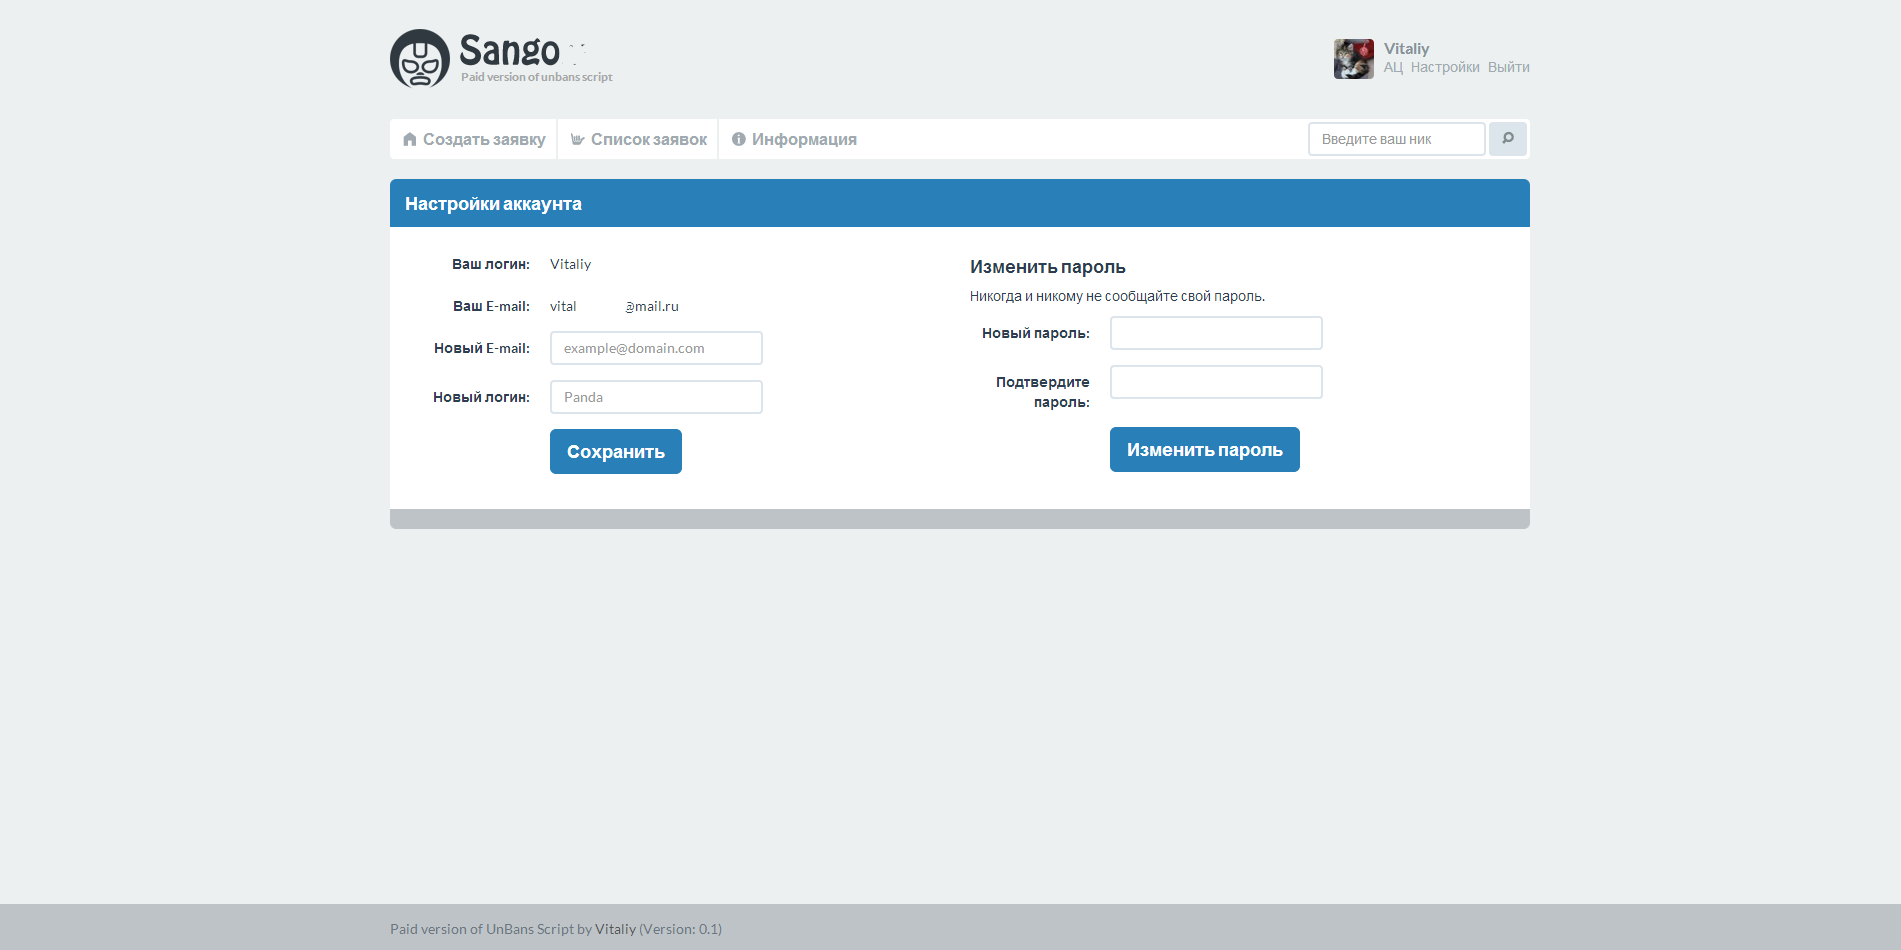Image resolution: width=1901 pixels, height=950 pixels.
Task: Open the Создать заявку menu item
Action: tap(474, 139)
